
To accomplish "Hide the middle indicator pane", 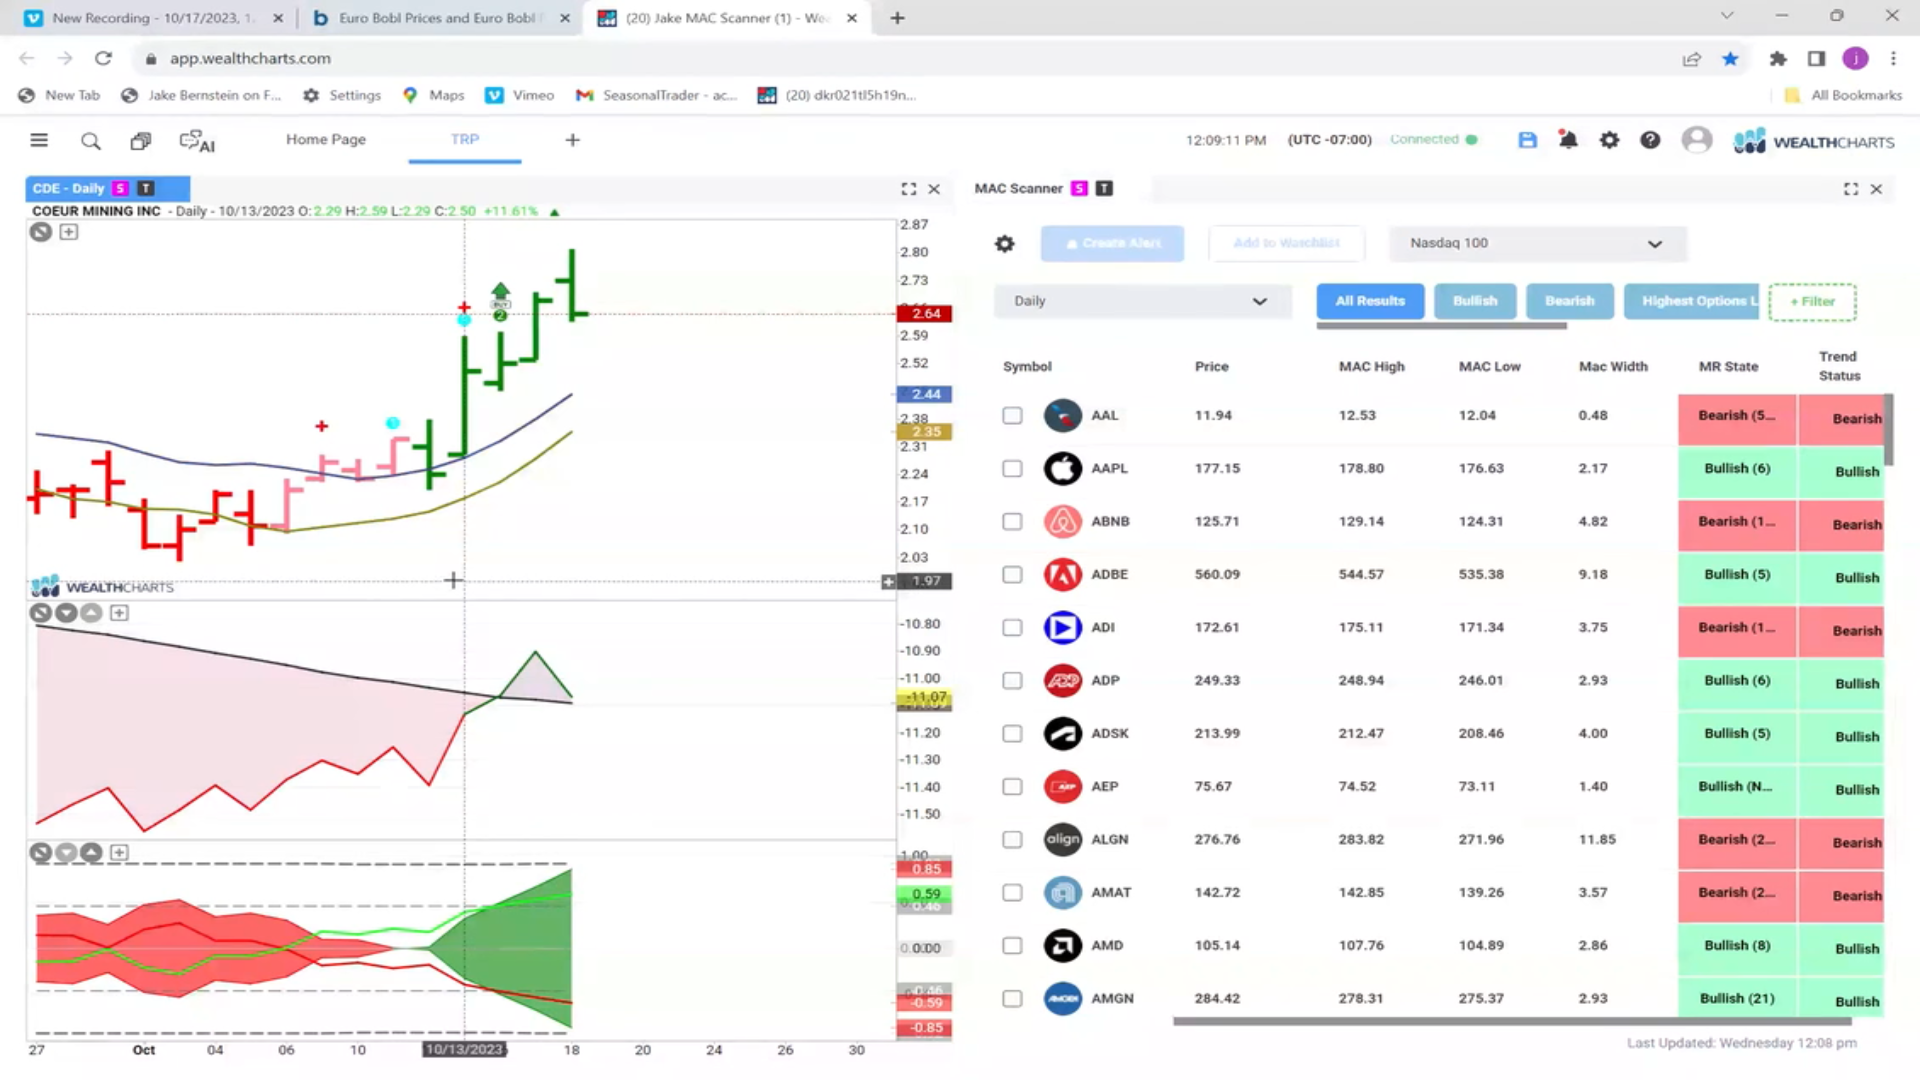I will pyautogui.click(x=40, y=613).
